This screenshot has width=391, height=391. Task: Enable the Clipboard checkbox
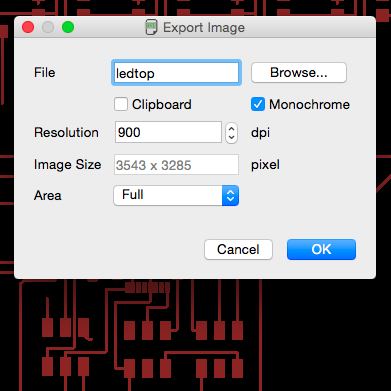pos(121,104)
